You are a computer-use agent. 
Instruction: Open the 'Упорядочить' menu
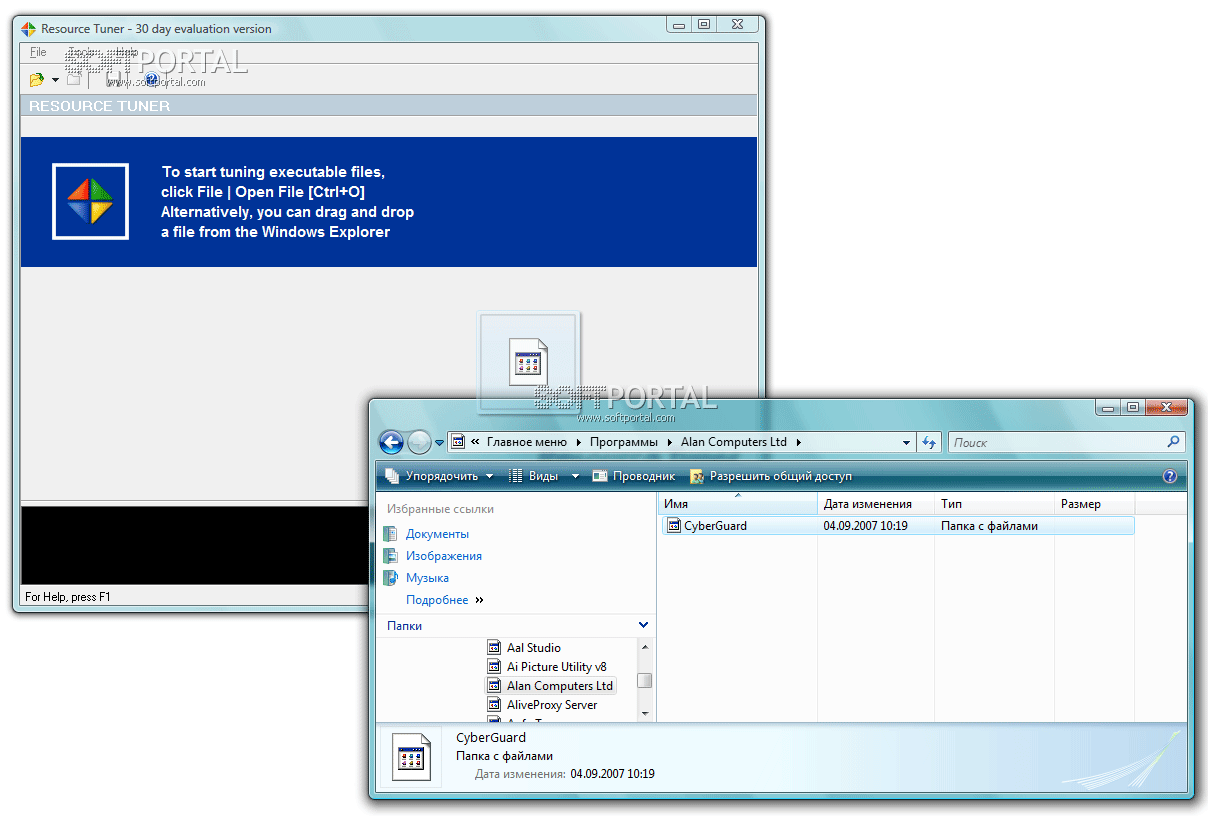[440, 476]
